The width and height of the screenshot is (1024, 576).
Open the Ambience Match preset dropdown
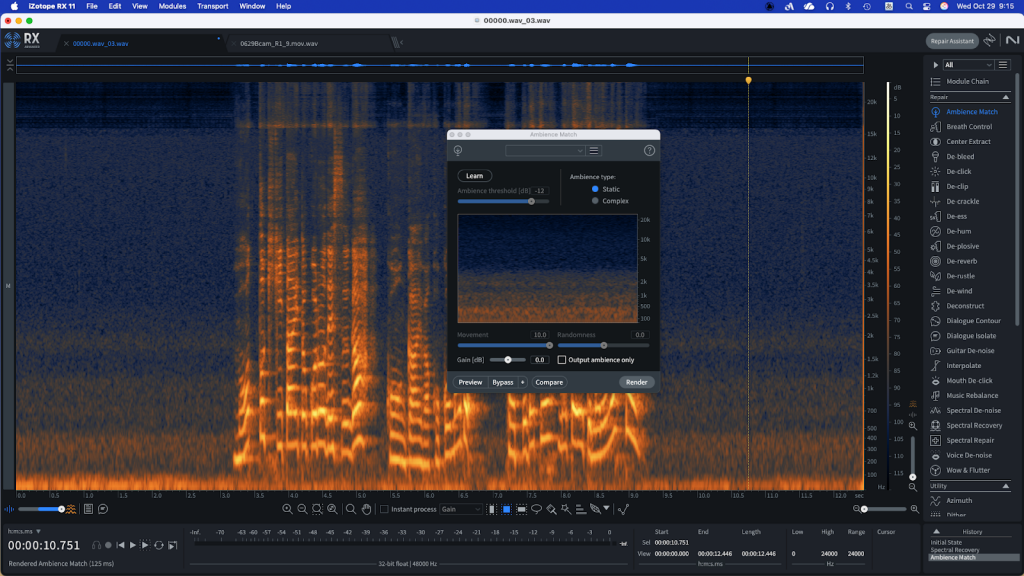click(x=545, y=151)
